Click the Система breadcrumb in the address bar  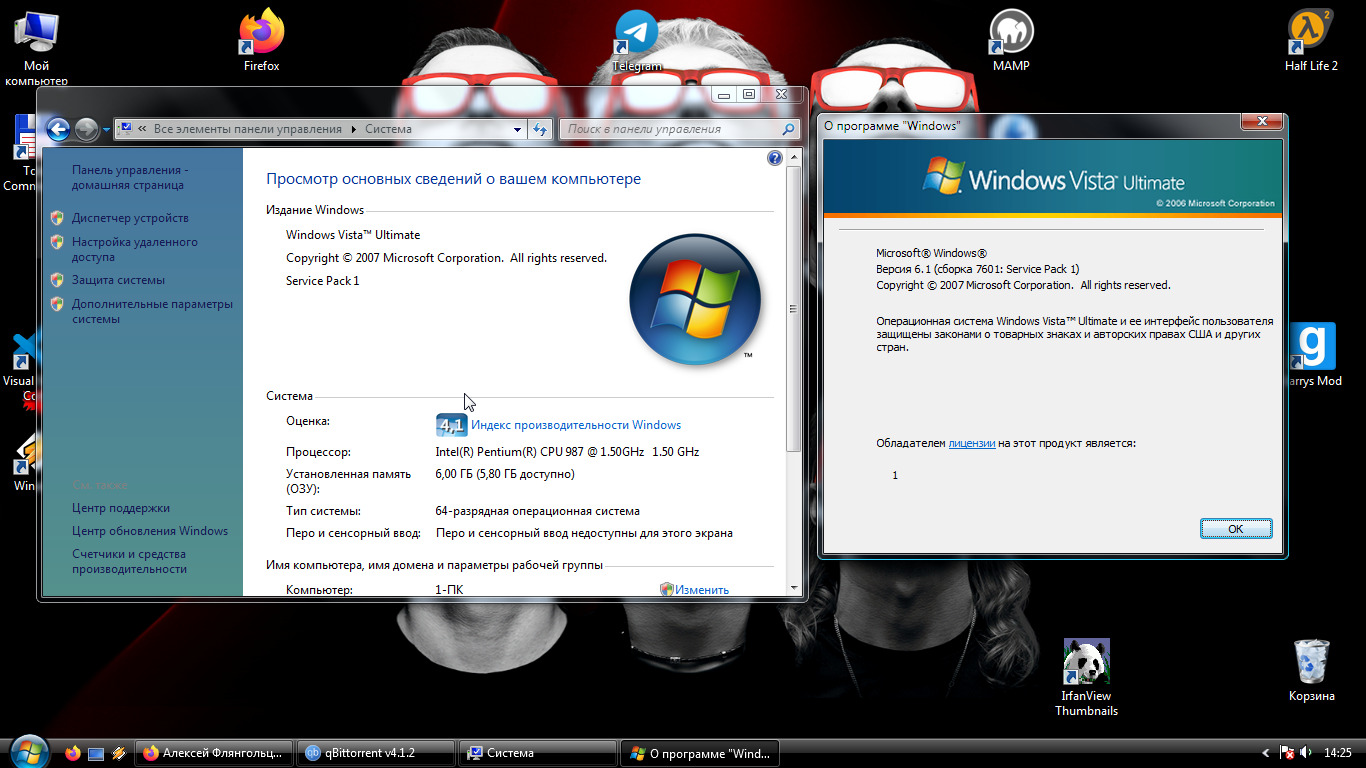tap(388, 129)
